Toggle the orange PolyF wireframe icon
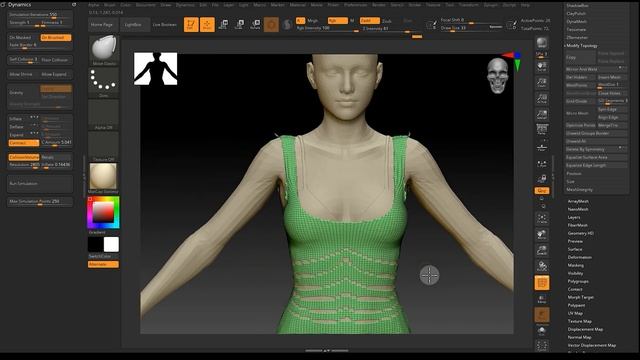This screenshot has height=360, width=640. tap(542, 283)
